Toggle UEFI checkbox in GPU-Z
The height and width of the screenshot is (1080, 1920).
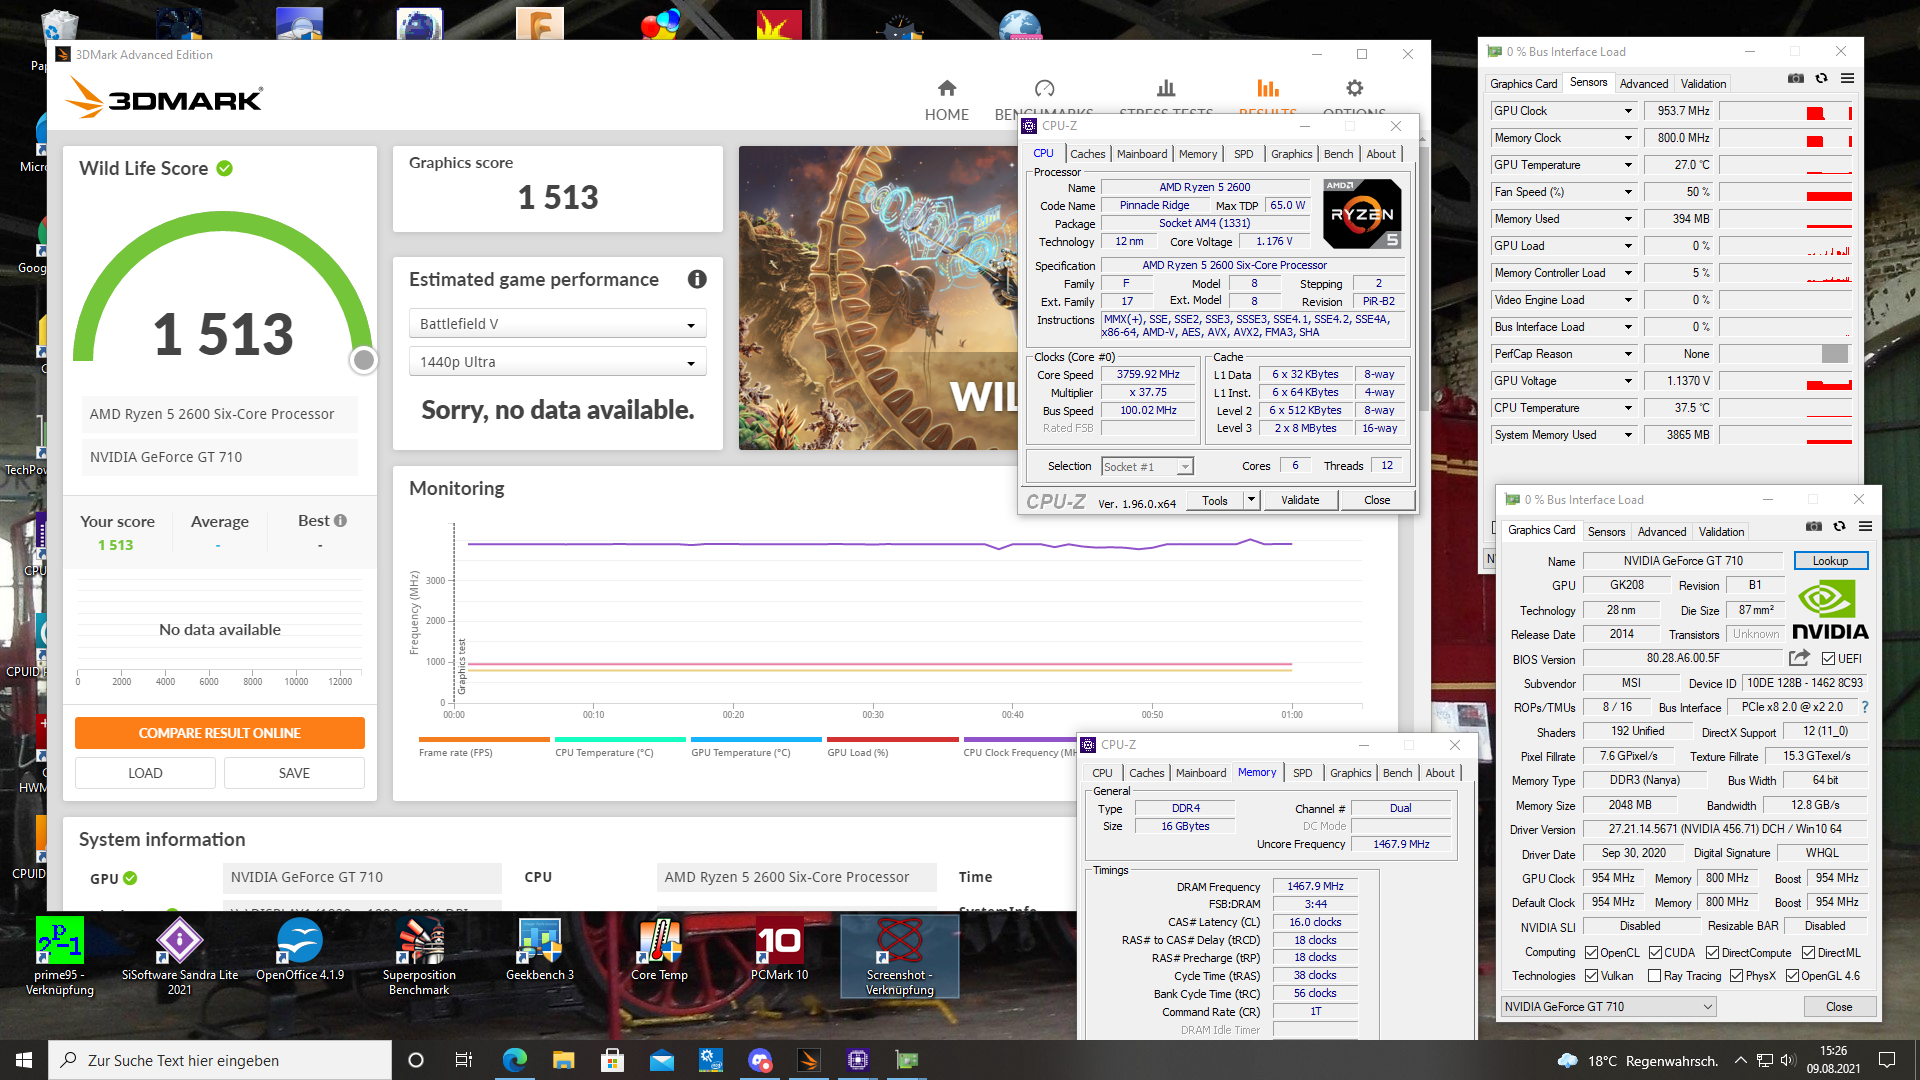[x=1828, y=658]
